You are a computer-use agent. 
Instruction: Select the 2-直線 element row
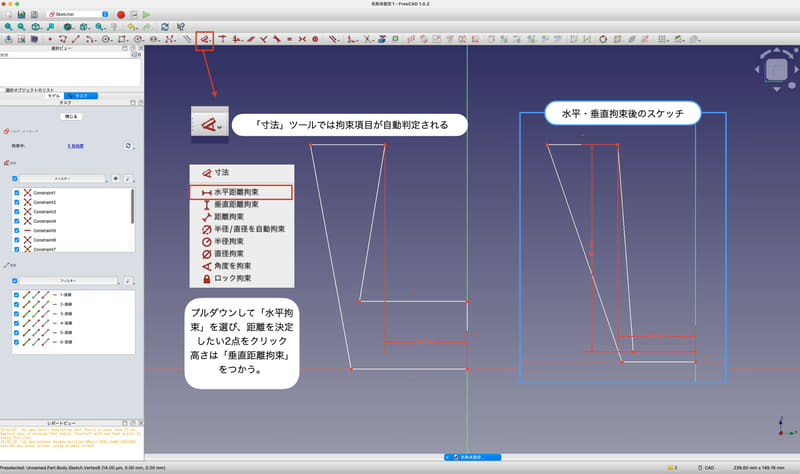[x=73, y=305]
